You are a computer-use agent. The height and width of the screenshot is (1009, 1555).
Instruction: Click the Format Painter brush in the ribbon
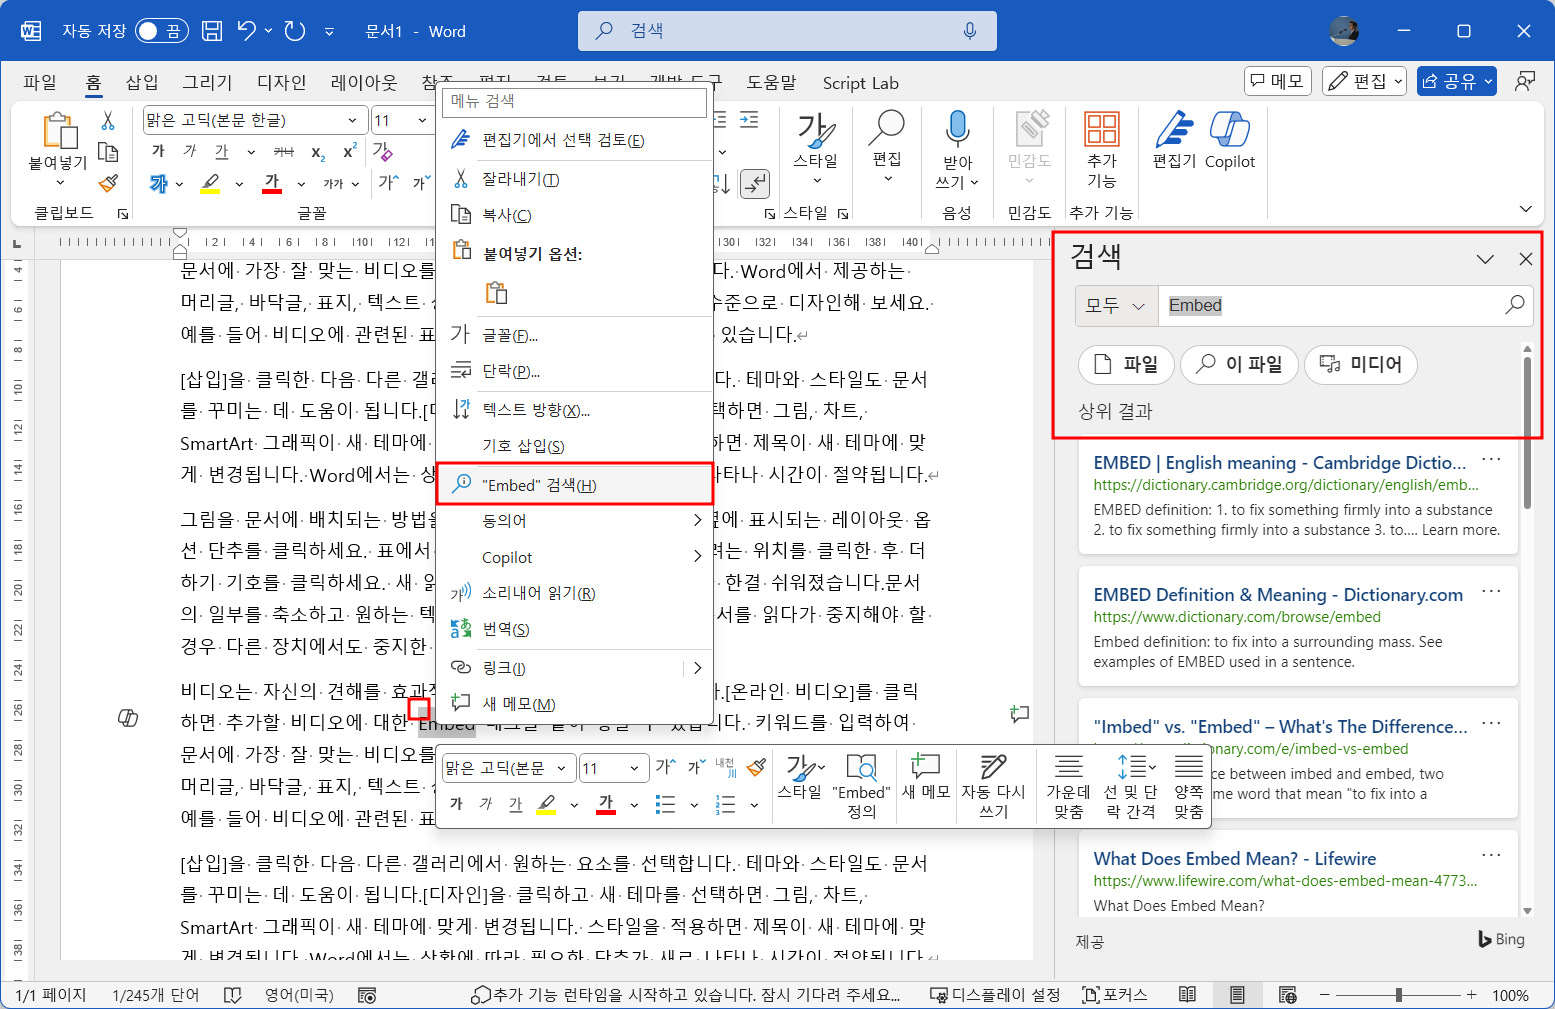[x=108, y=183]
